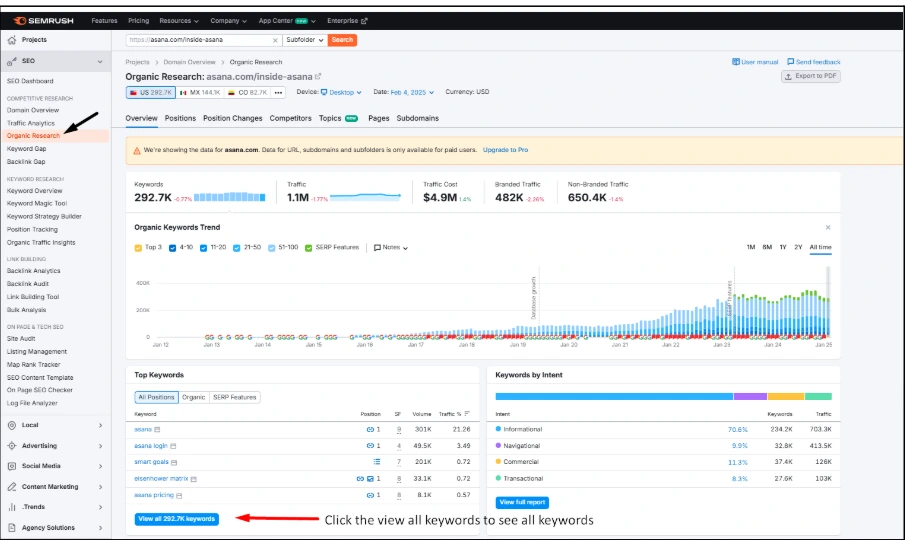Click the Commercial yellow intent bar segment

point(786,397)
